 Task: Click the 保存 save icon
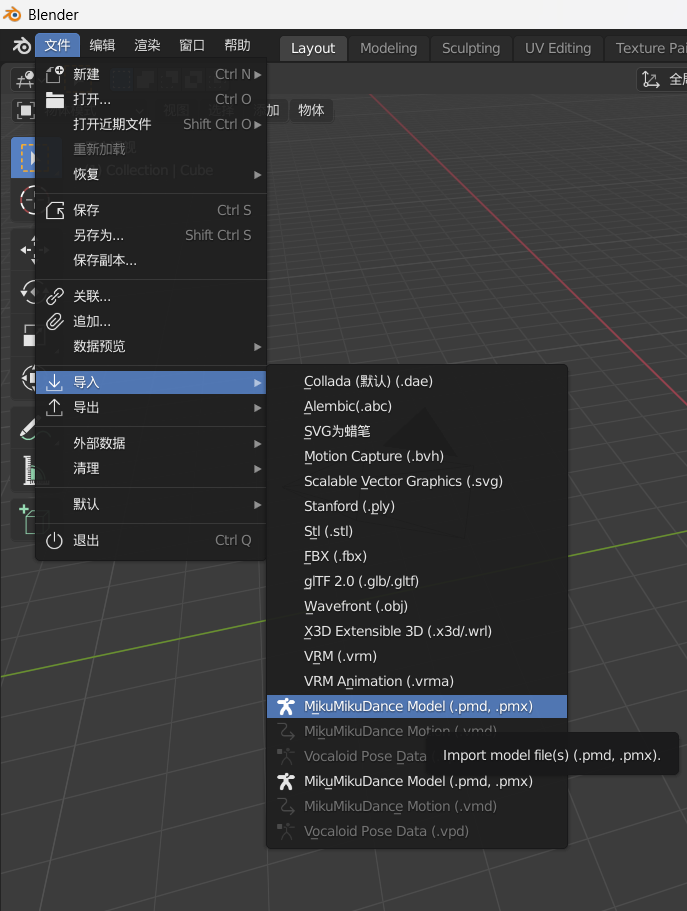point(55,210)
